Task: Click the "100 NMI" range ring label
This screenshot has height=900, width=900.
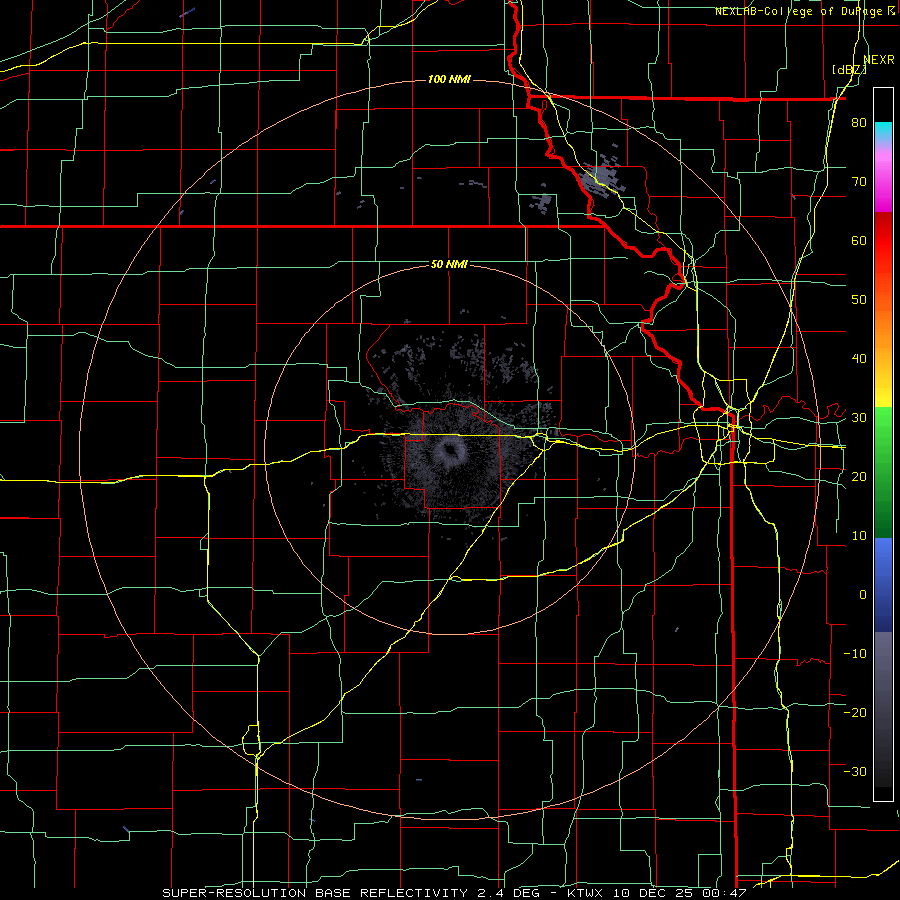Action: (x=449, y=79)
